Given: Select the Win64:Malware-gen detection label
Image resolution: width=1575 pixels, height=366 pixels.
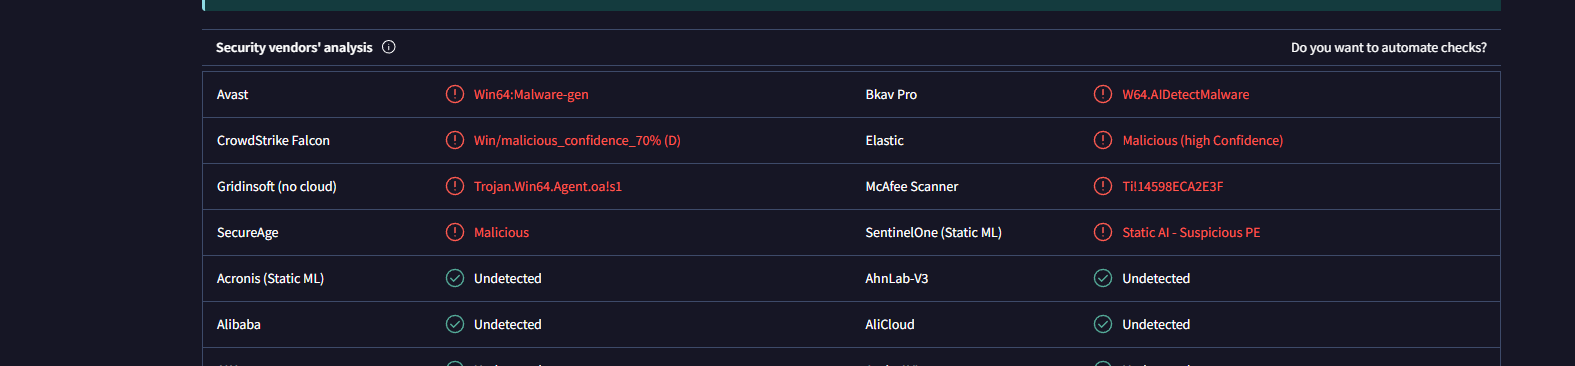Looking at the screenshot, I should tap(531, 94).
